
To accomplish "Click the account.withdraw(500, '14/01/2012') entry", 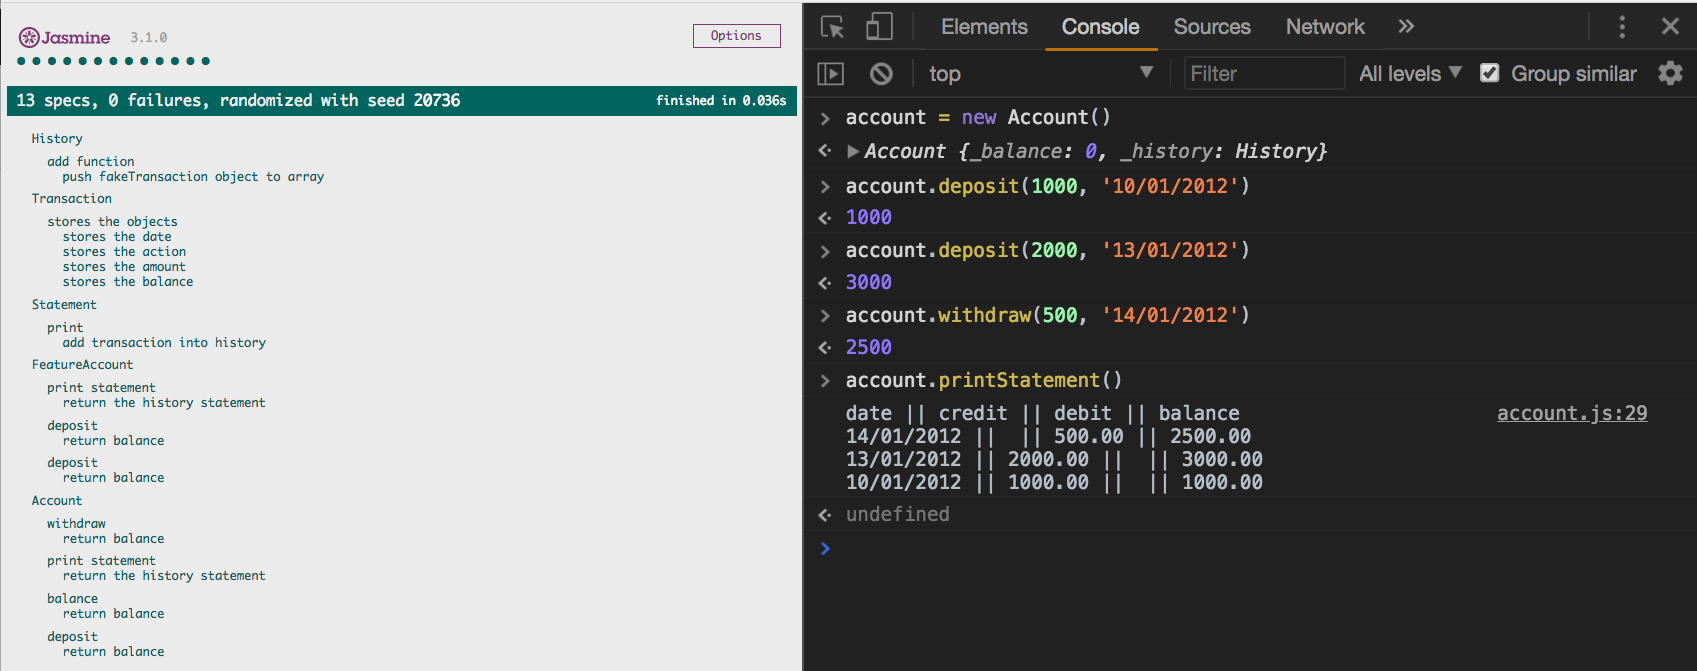I will (1047, 315).
